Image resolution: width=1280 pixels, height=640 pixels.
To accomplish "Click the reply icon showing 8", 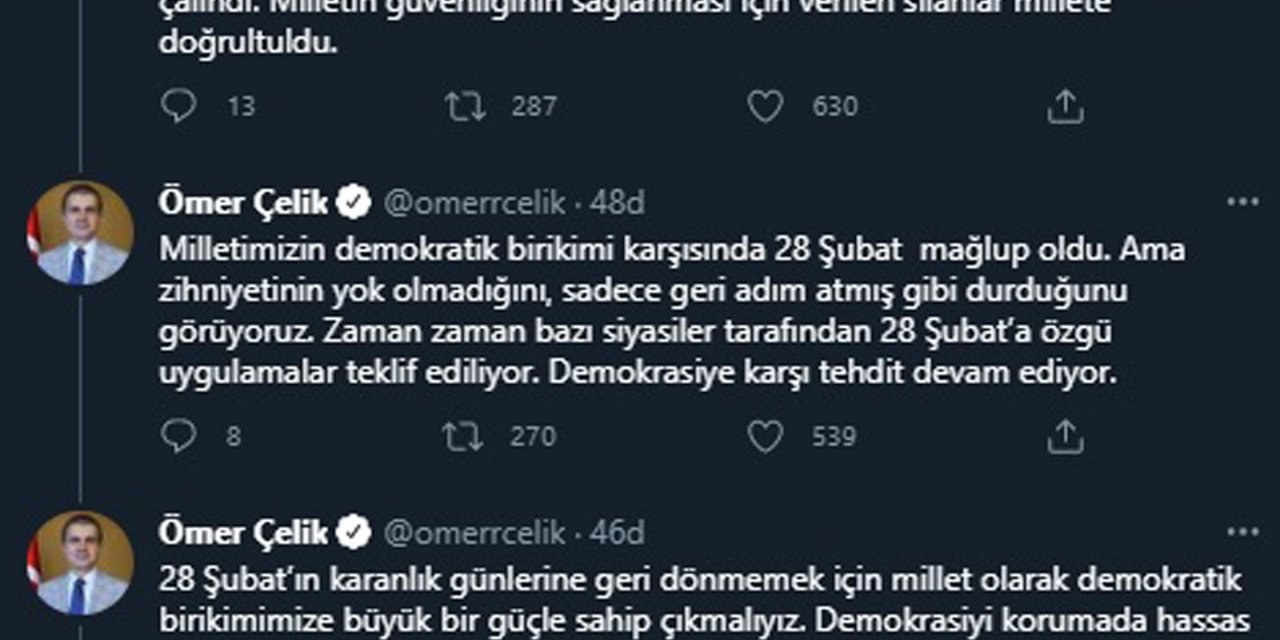I will 181,436.
